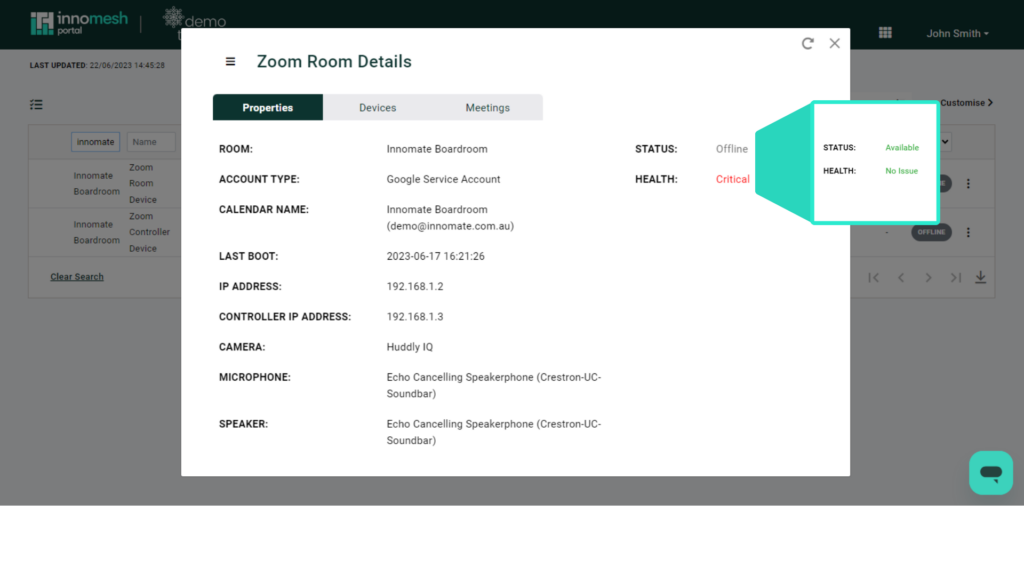This screenshot has height=576, width=1024.
Task: Open the hamburger menu in the dialog header
Action: [230, 60]
